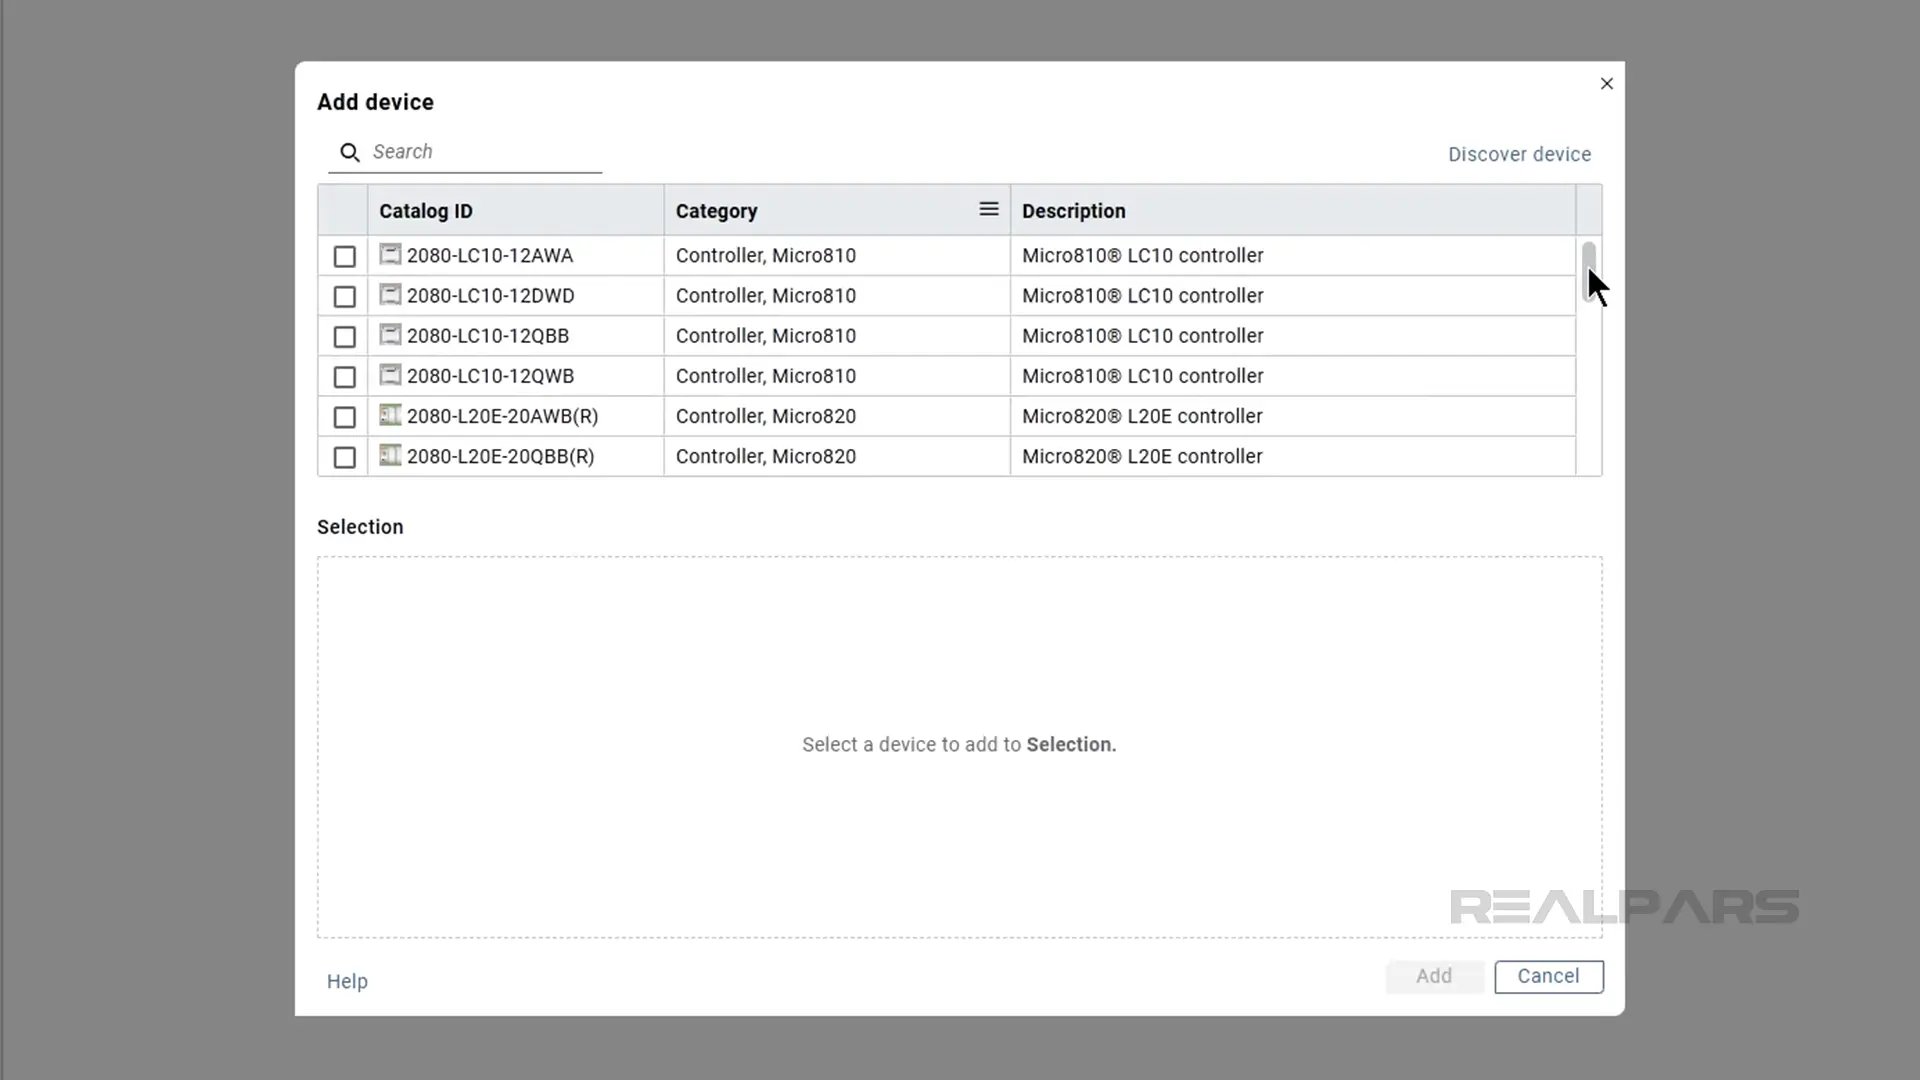This screenshot has width=1920, height=1080.
Task: Click the device icon beside 2080-LC10-12AWA
Action: [x=390, y=254]
